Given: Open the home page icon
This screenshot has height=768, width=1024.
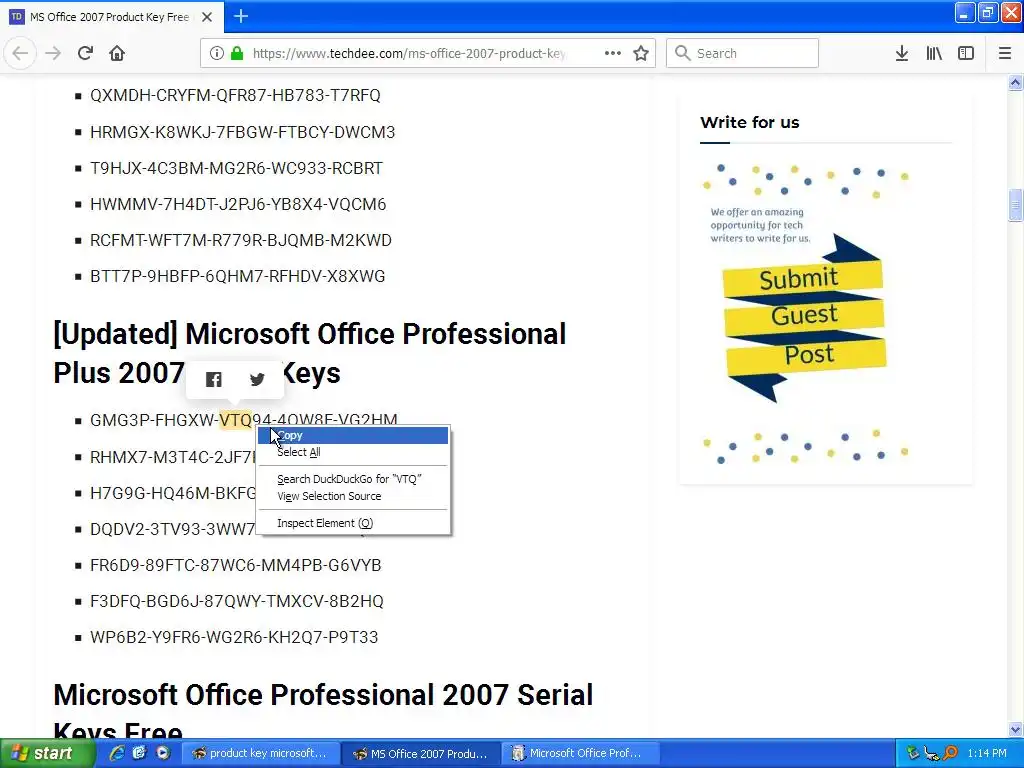Looking at the screenshot, I should coord(117,53).
